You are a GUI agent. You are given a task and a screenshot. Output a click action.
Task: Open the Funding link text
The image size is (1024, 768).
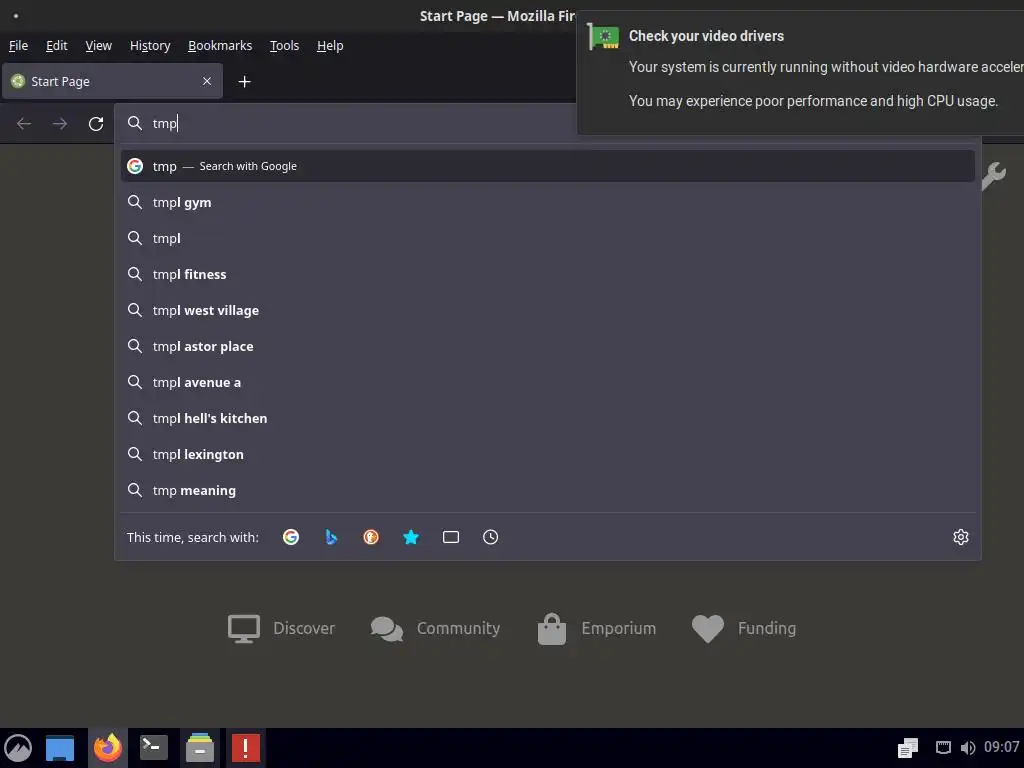(767, 628)
